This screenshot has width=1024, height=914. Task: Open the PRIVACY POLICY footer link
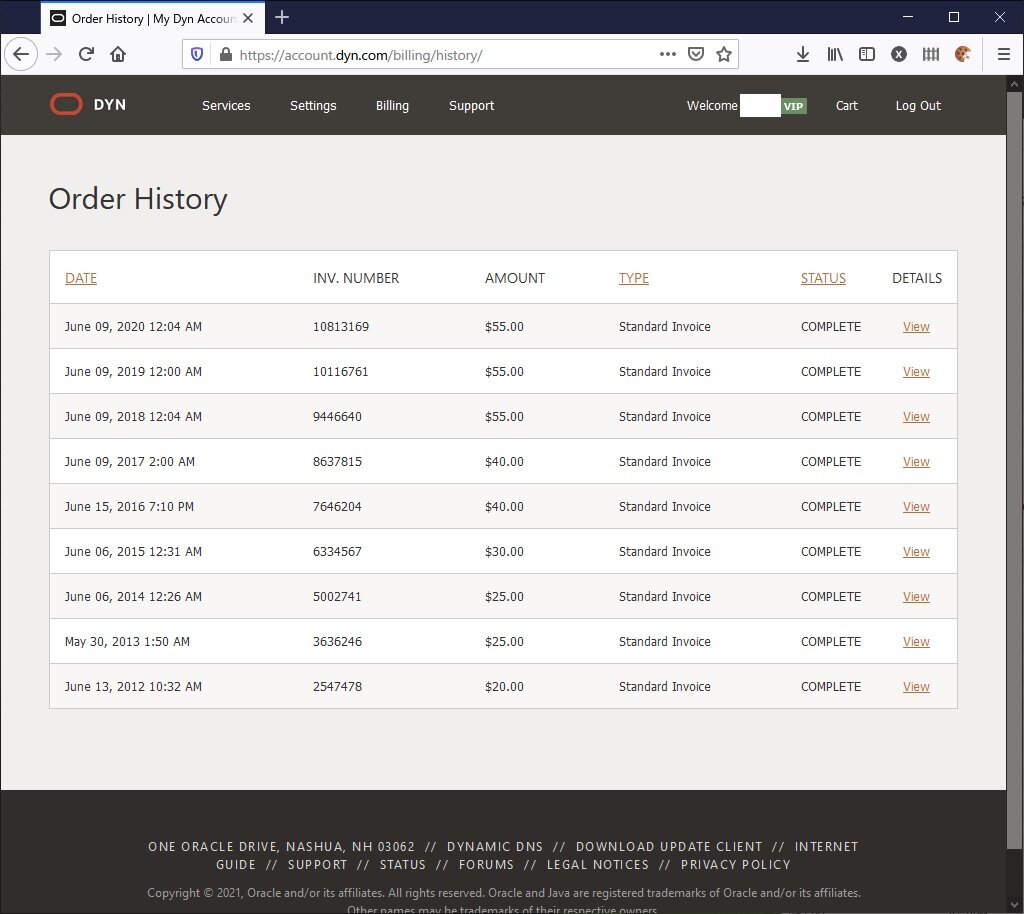tap(735, 865)
